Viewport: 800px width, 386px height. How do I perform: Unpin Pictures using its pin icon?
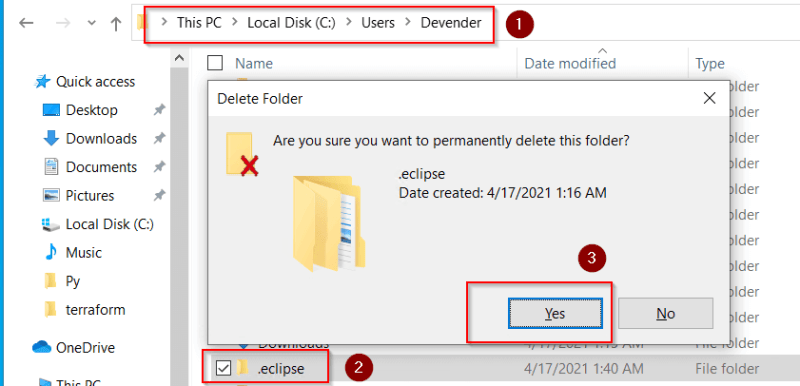160,195
